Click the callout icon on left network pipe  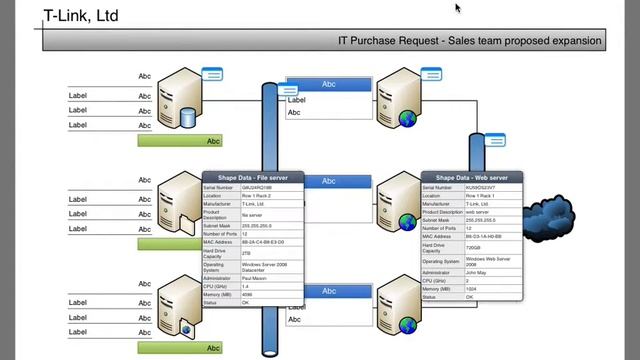click(x=288, y=89)
